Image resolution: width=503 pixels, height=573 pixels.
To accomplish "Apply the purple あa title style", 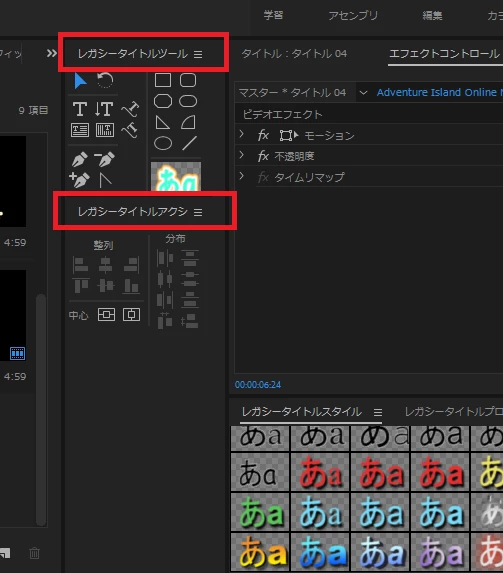I will click(x=440, y=552).
